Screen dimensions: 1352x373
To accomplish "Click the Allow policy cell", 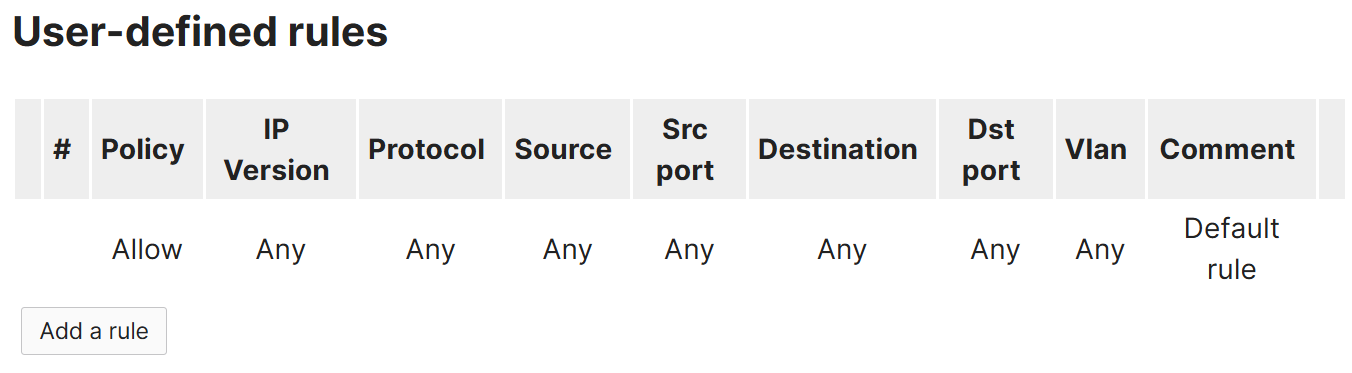I will click(147, 249).
